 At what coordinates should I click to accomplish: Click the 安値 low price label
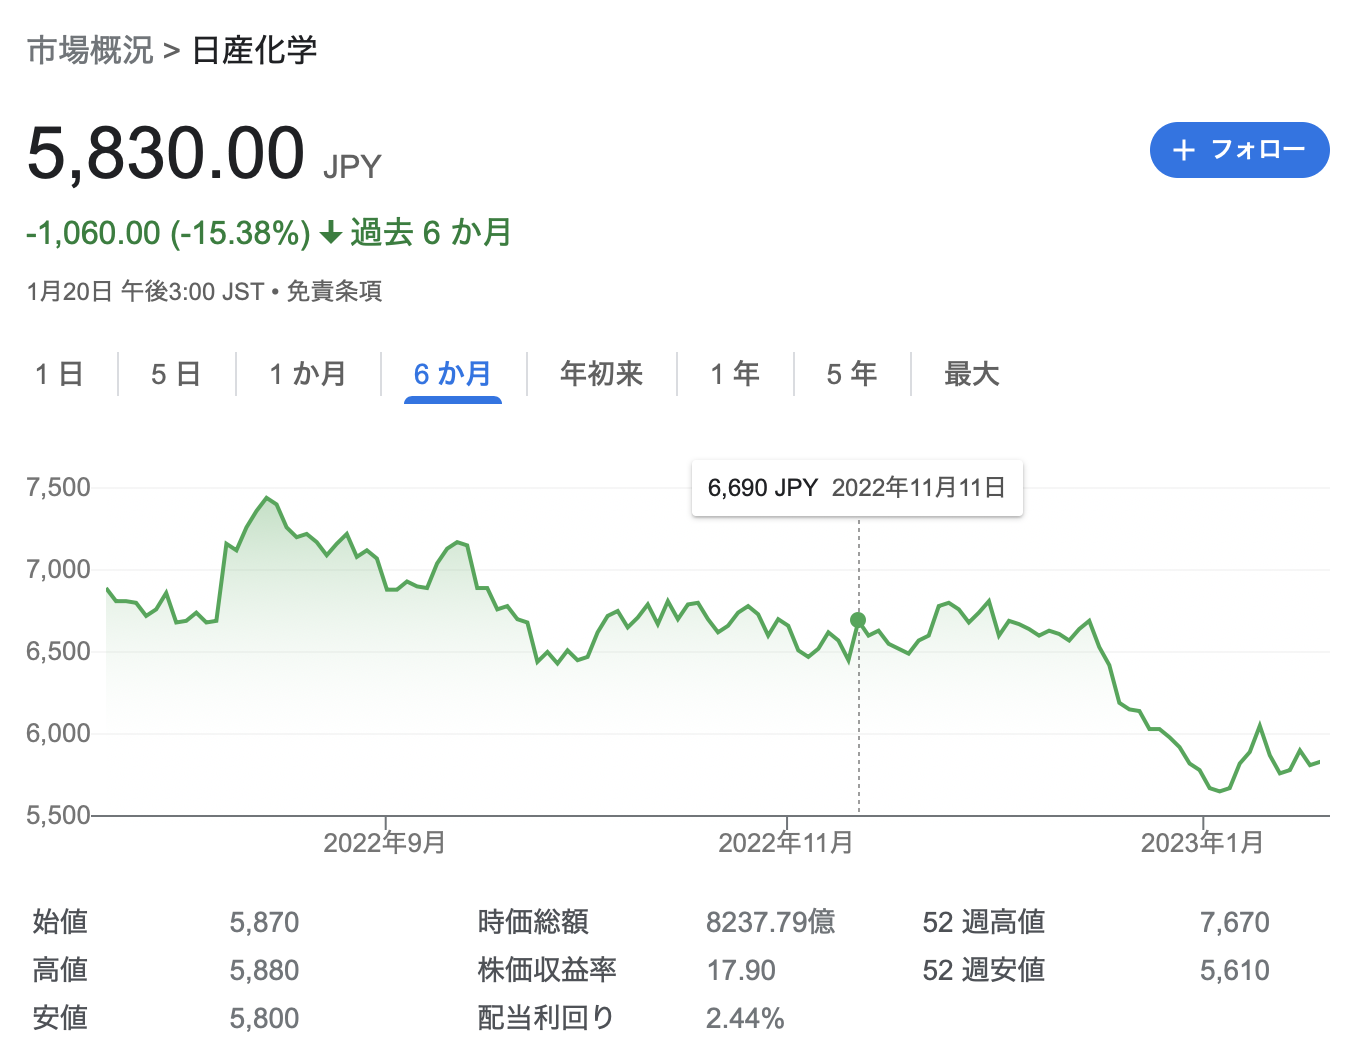point(60,1018)
